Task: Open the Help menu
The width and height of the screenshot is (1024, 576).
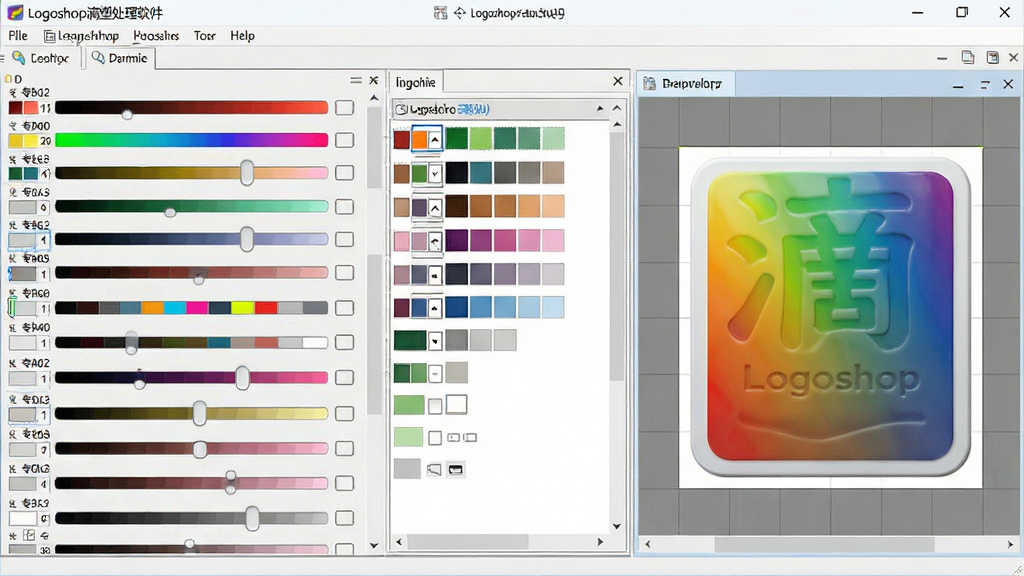Action: [x=242, y=35]
